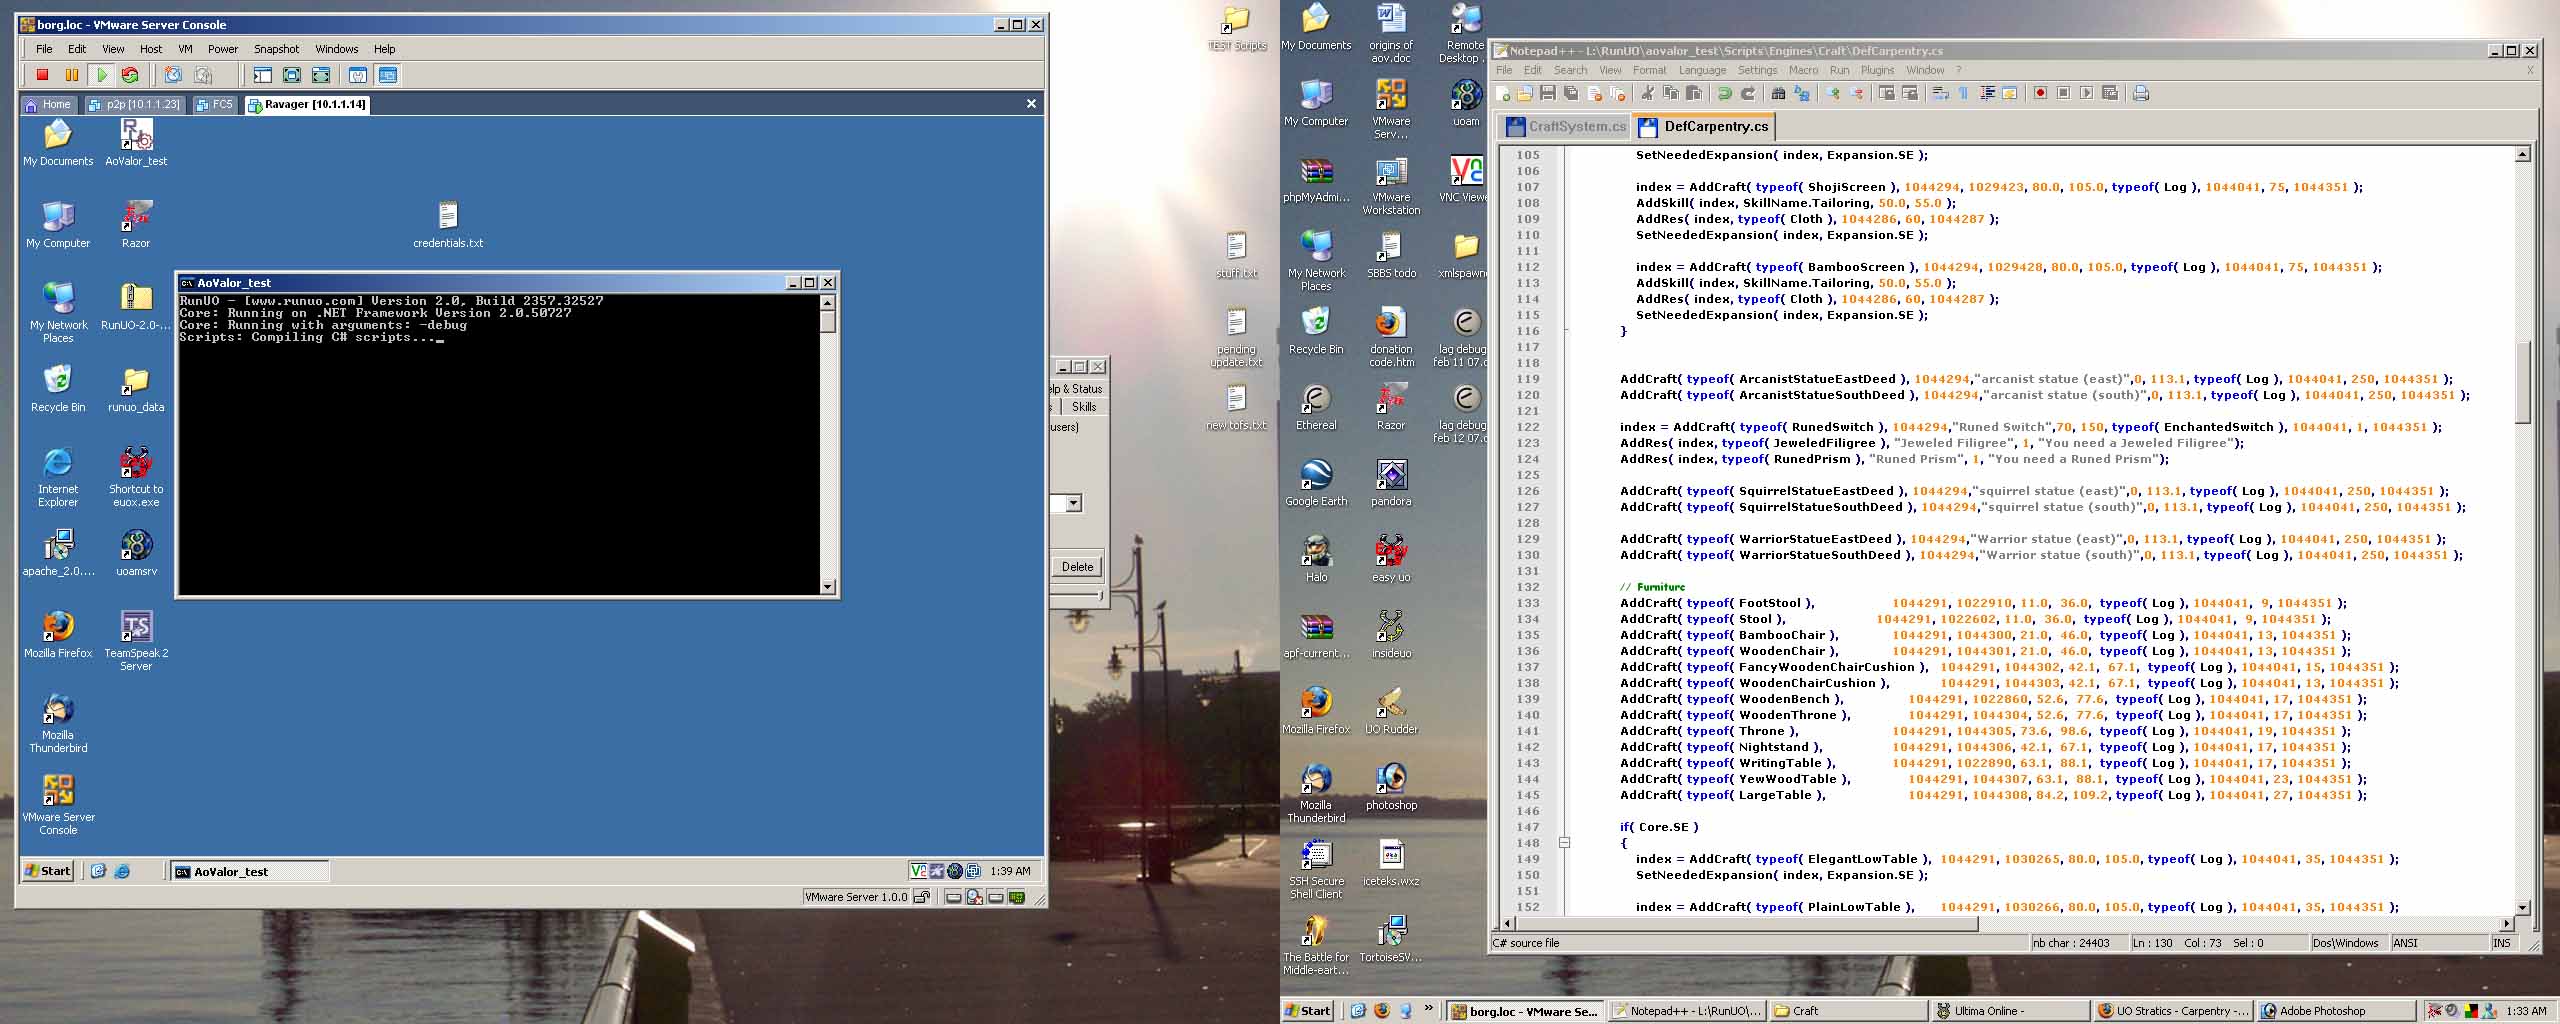Viewport: 2560px width, 1024px height.
Task: Select the TortoiseSVN host desktop icon
Action: (1391, 940)
